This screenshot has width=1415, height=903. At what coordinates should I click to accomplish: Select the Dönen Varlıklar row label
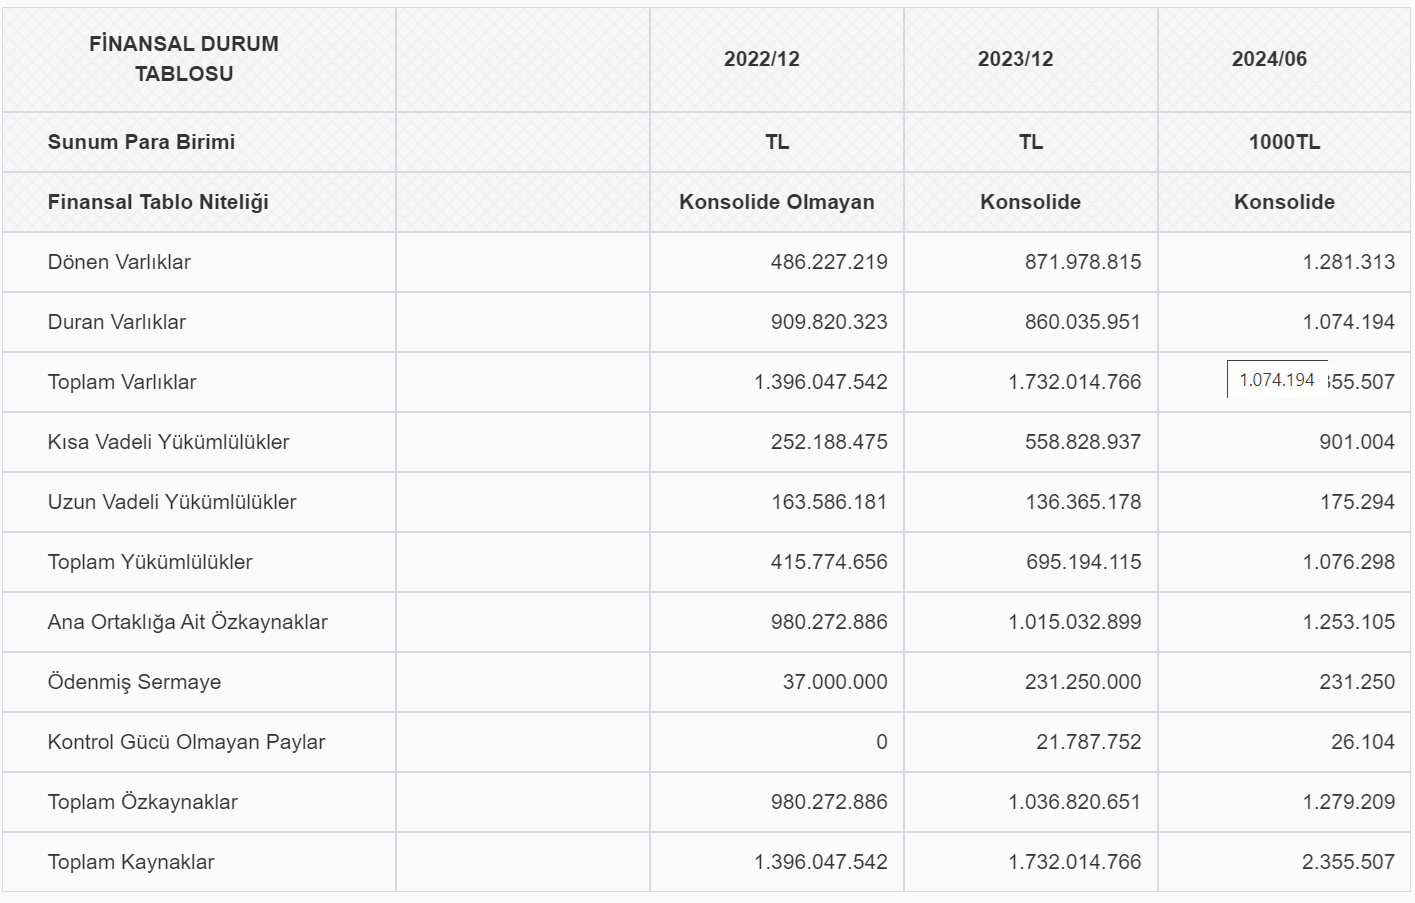coord(119,262)
